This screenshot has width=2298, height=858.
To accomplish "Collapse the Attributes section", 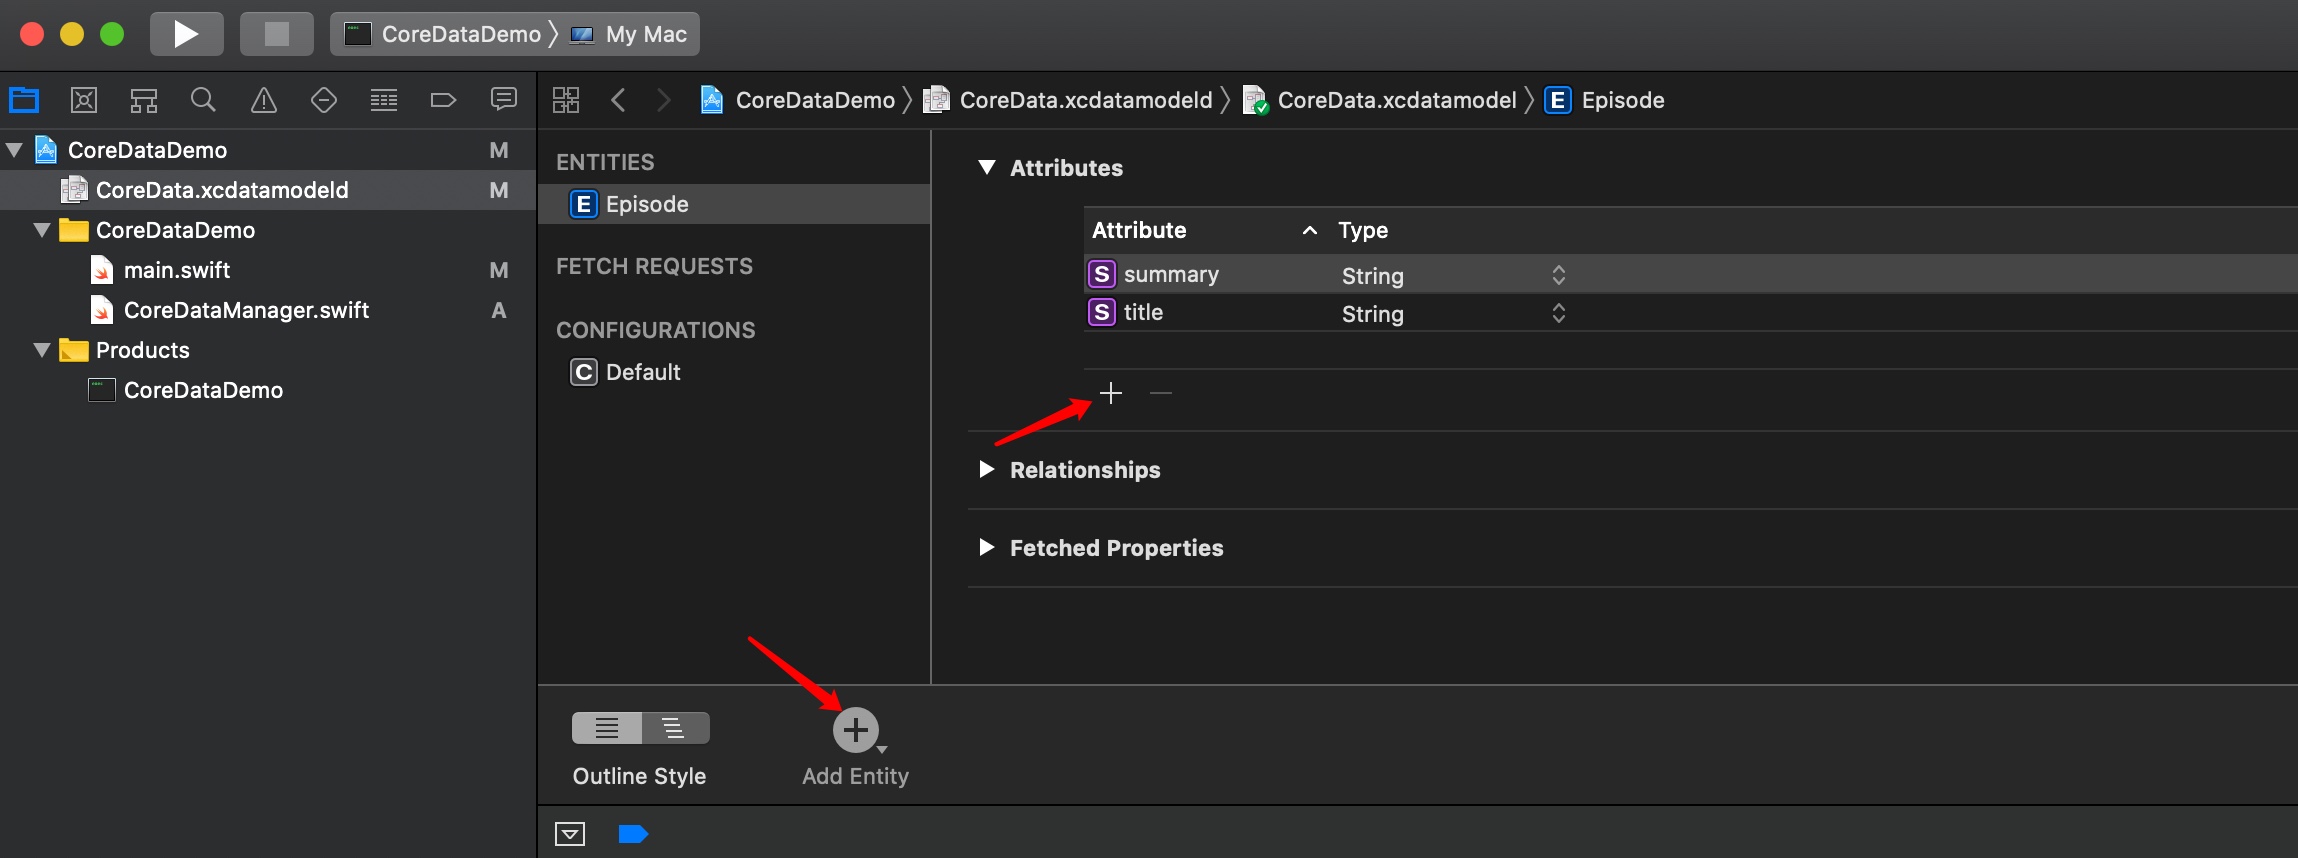I will click(987, 167).
